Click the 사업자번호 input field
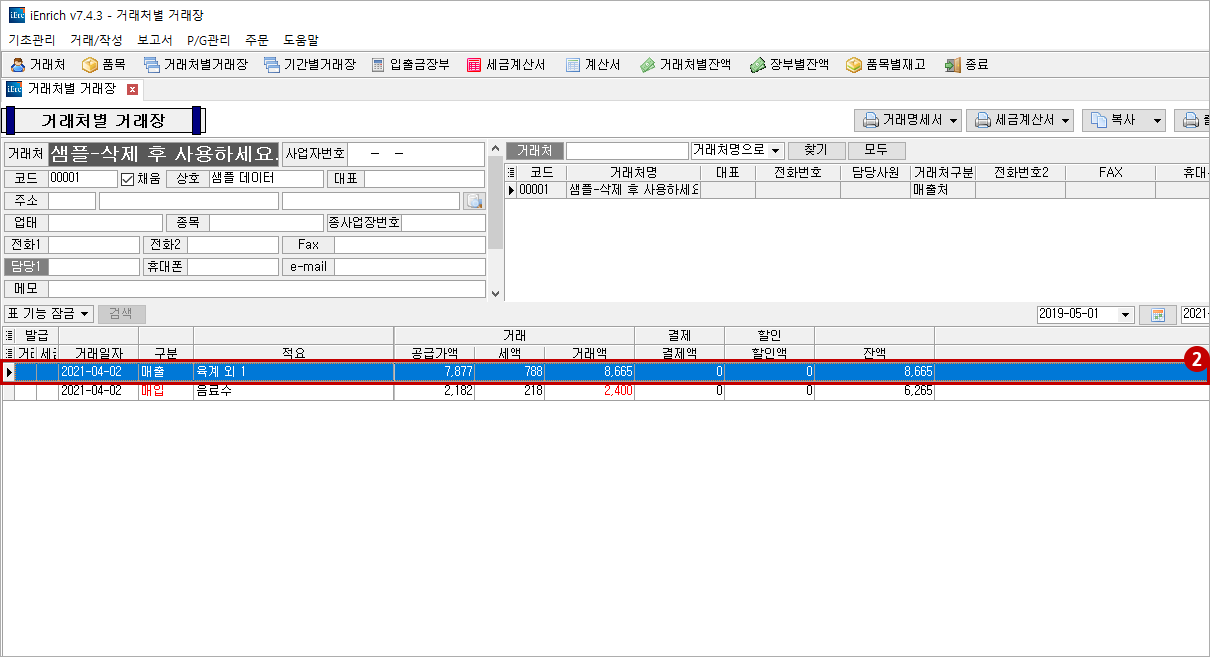This screenshot has height=657, width=1210. [x=416, y=153]
